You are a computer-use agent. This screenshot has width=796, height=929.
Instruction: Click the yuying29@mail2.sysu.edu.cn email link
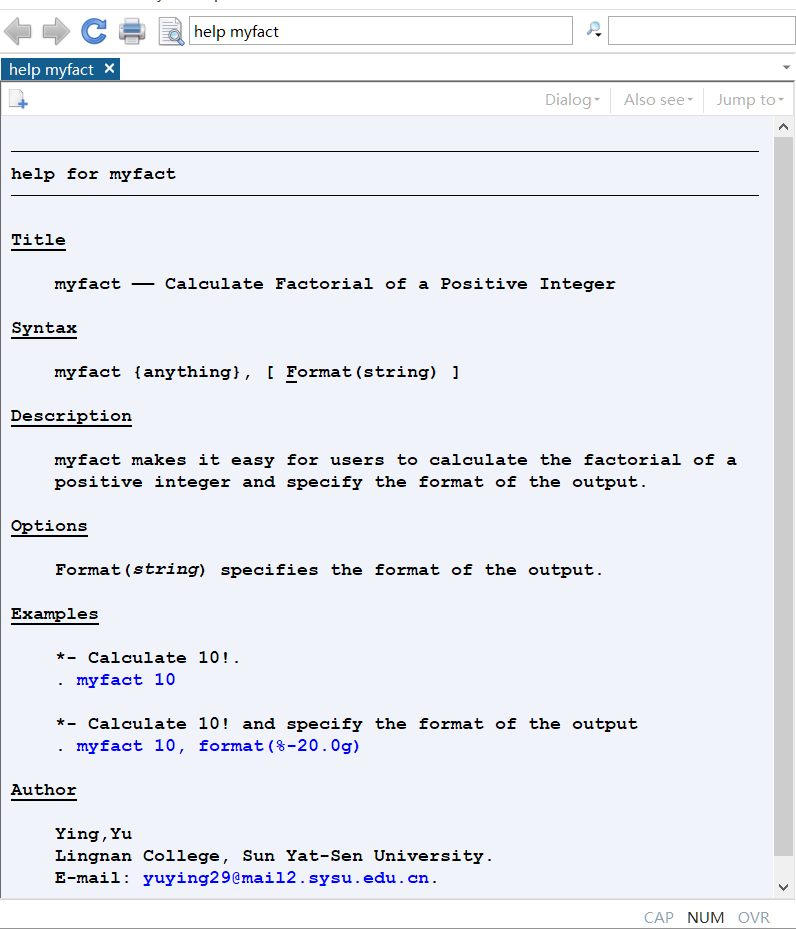[x=286, y=877]
